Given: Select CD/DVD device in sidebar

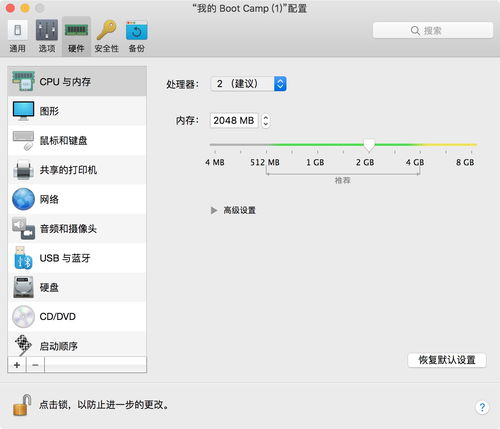Looking at the screenshot, I should pos(77,316).
